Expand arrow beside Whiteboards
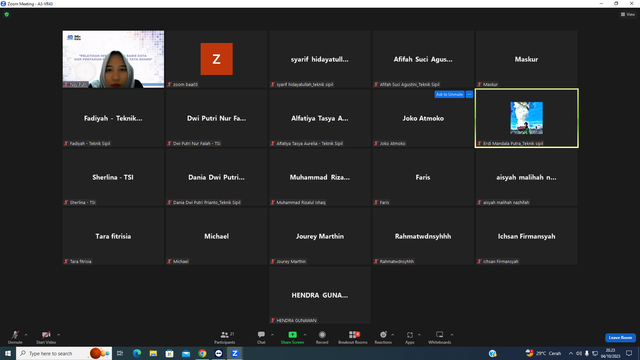 pyautogui.click(x=452, y=335)
